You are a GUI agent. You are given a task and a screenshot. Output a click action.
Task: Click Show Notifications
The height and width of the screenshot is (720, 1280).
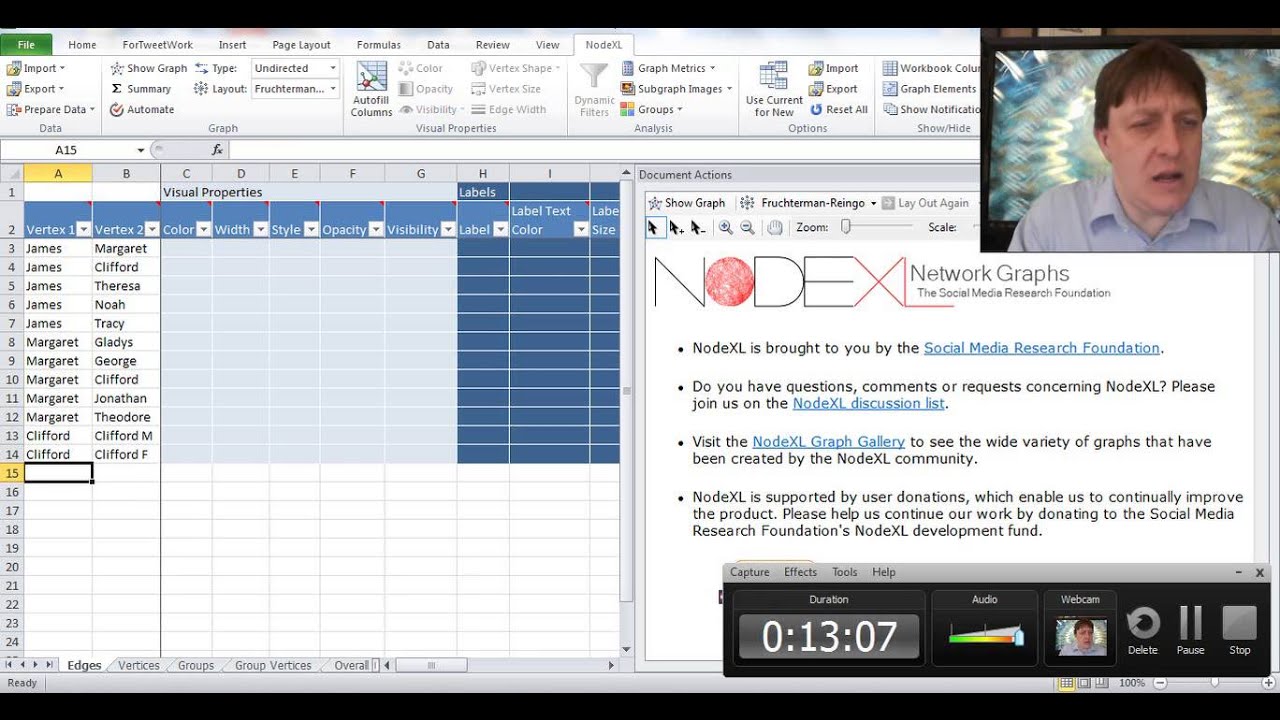(931, 110)
